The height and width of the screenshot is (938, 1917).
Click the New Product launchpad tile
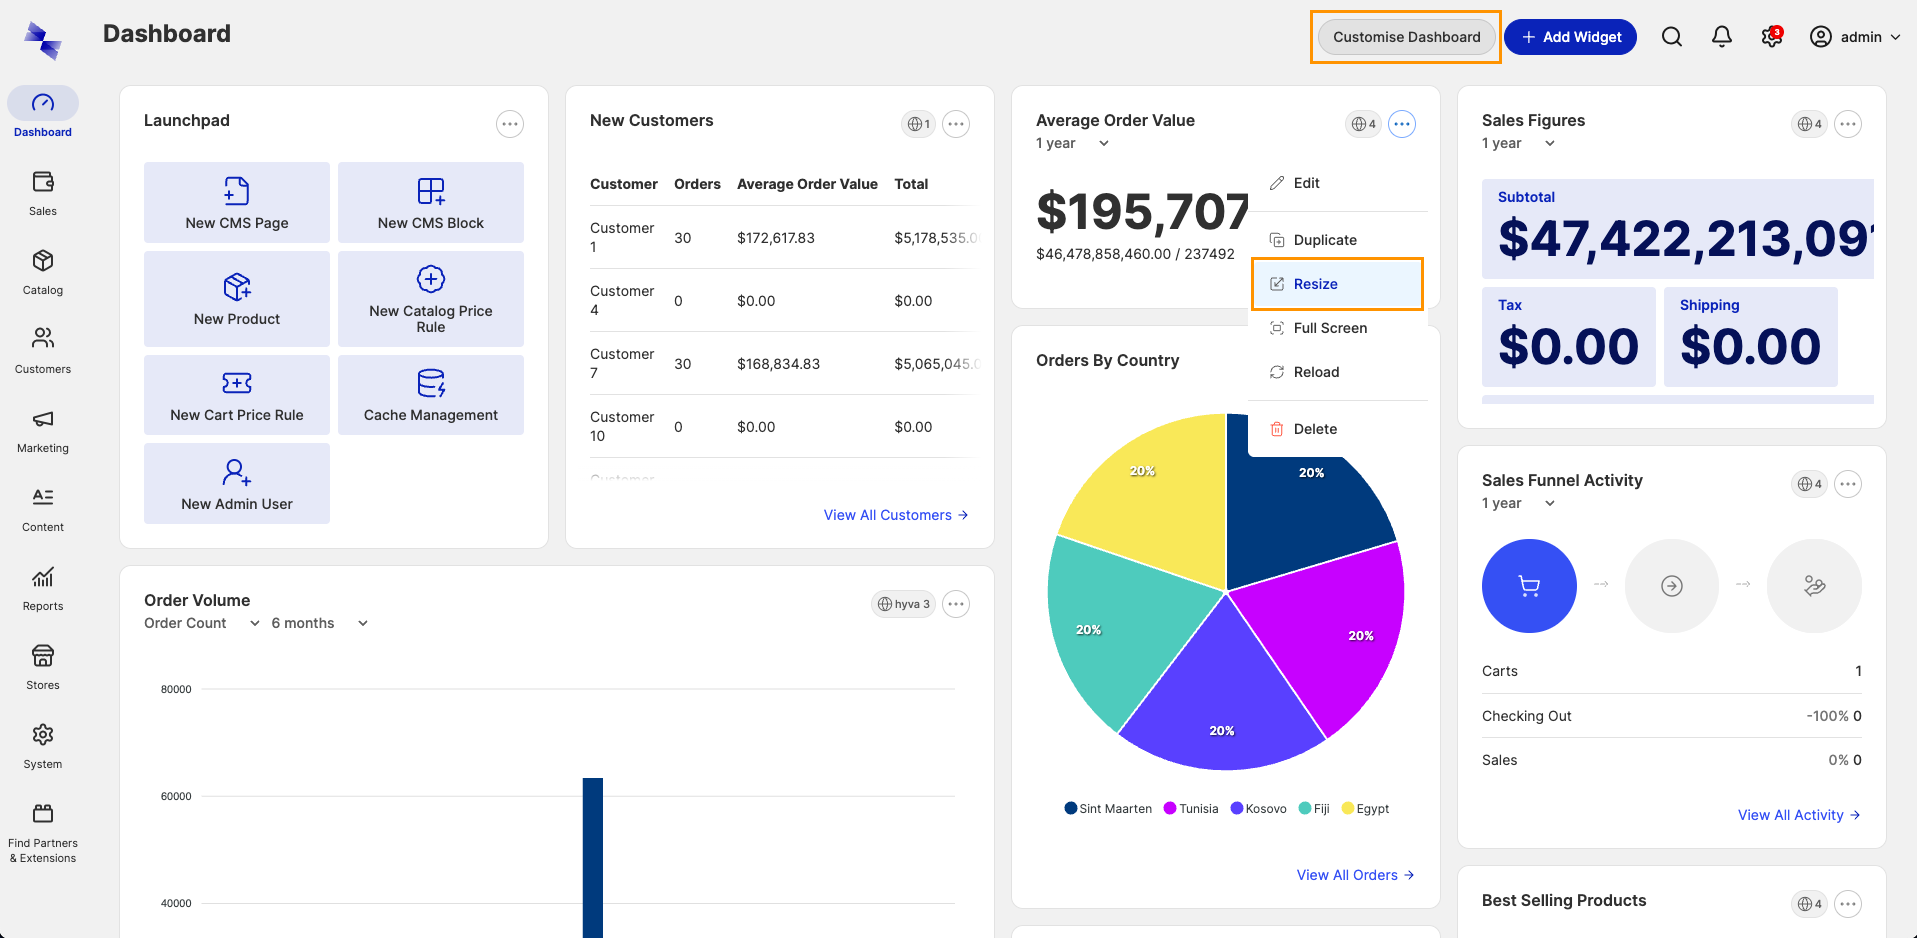(x=237, y=299)
